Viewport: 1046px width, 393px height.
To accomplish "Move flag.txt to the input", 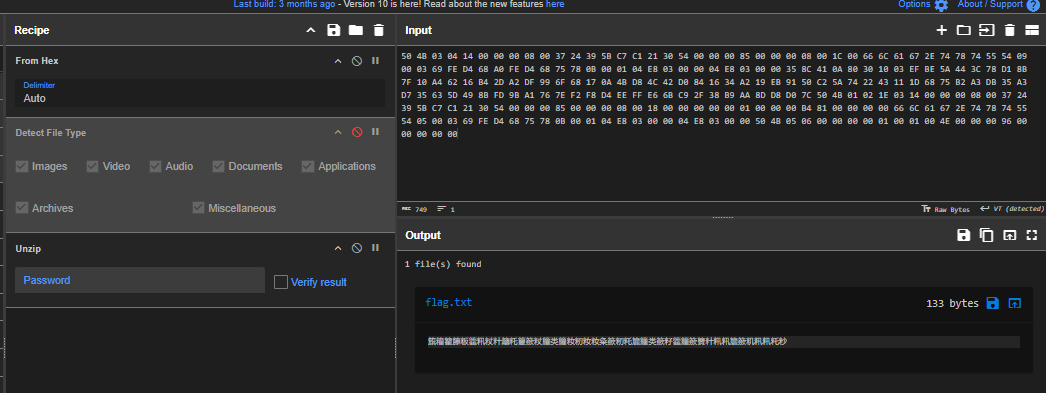I will coord(1015,303).
